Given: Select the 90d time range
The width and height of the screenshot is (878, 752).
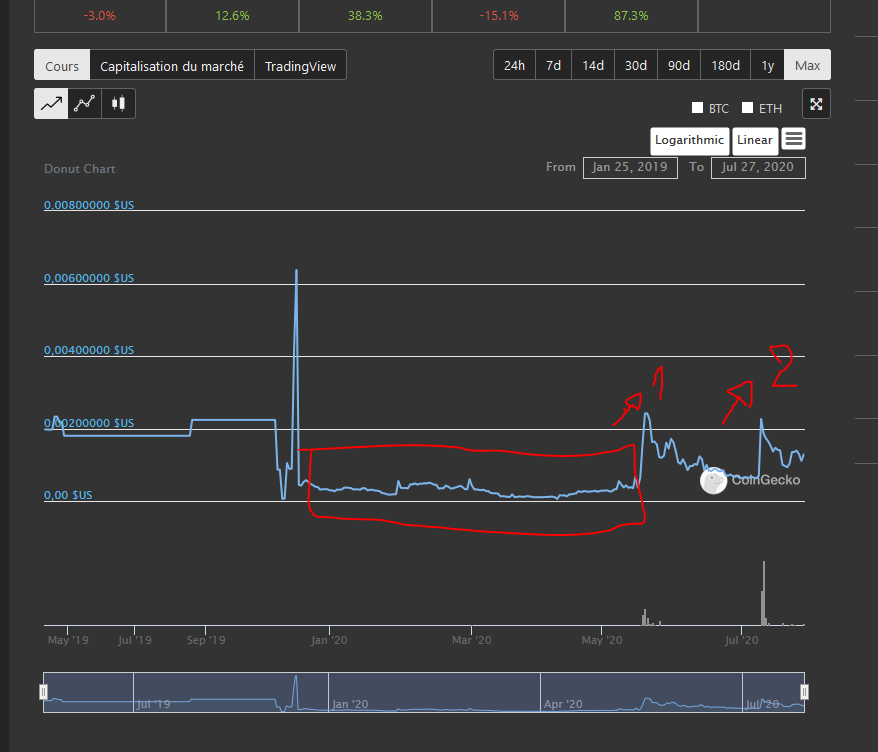Looking at the screenshot, I should (678, 65).
